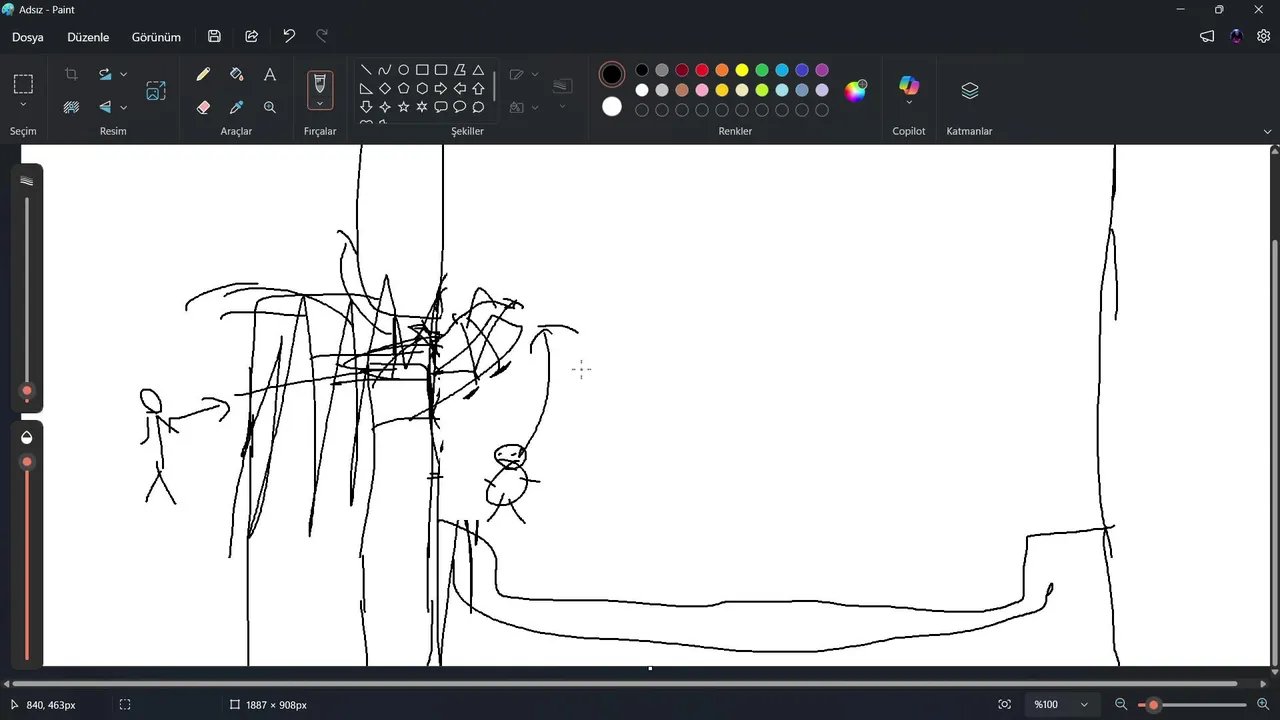1280x720 pixels.
Task: Click the rectangular selection tool
Action: [23, 83]
